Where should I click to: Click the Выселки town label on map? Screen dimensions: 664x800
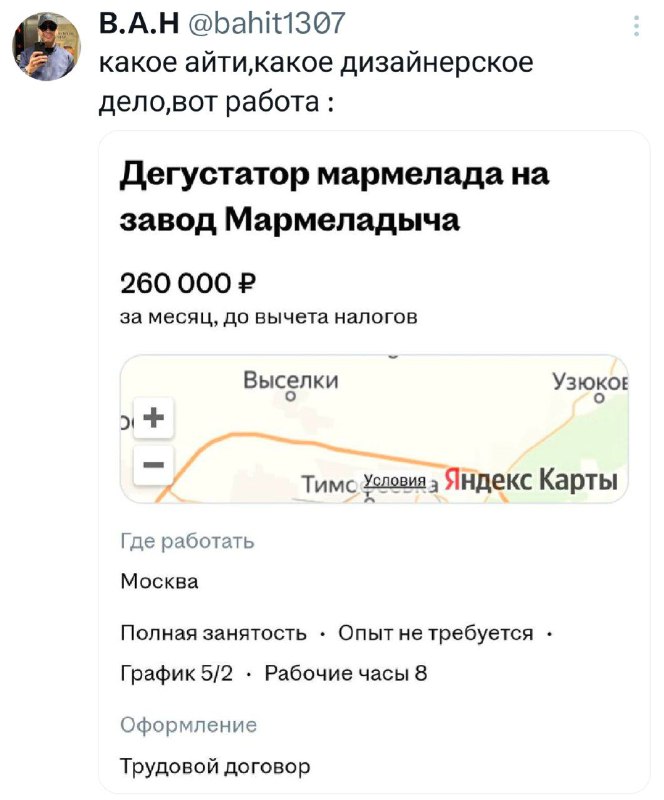[x=291, y=381]
